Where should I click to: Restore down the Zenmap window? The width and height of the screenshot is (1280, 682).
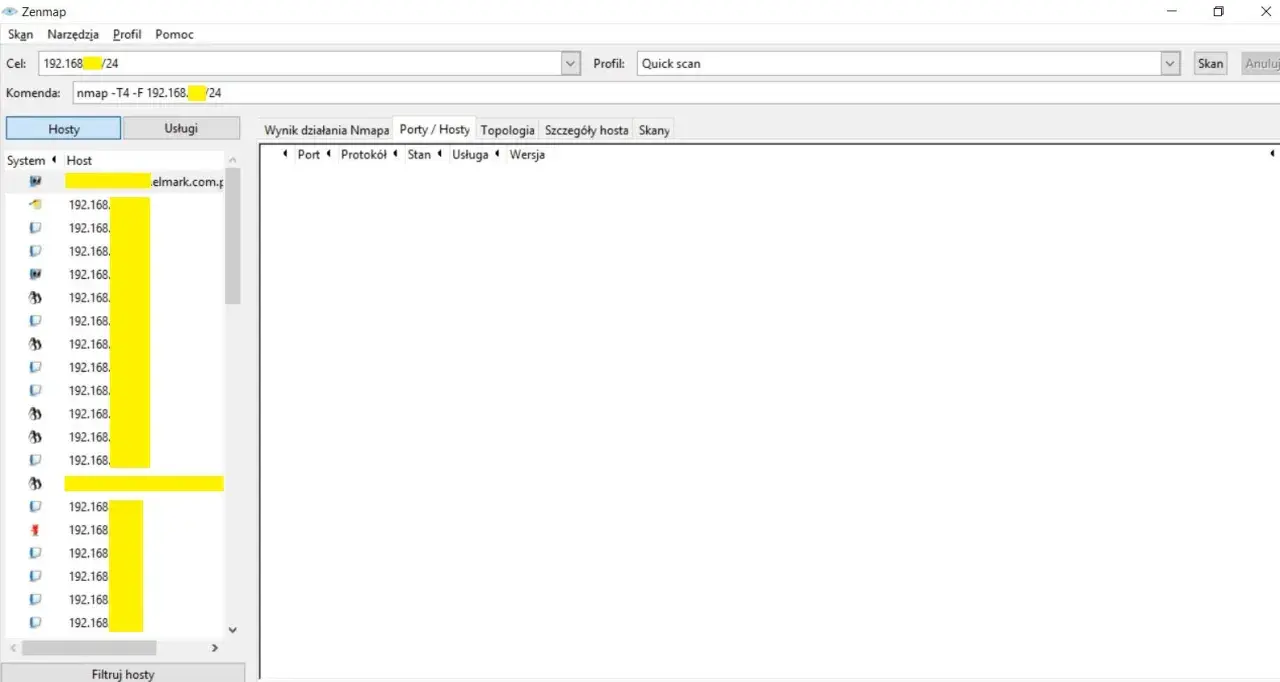(x=1218, y=11)
